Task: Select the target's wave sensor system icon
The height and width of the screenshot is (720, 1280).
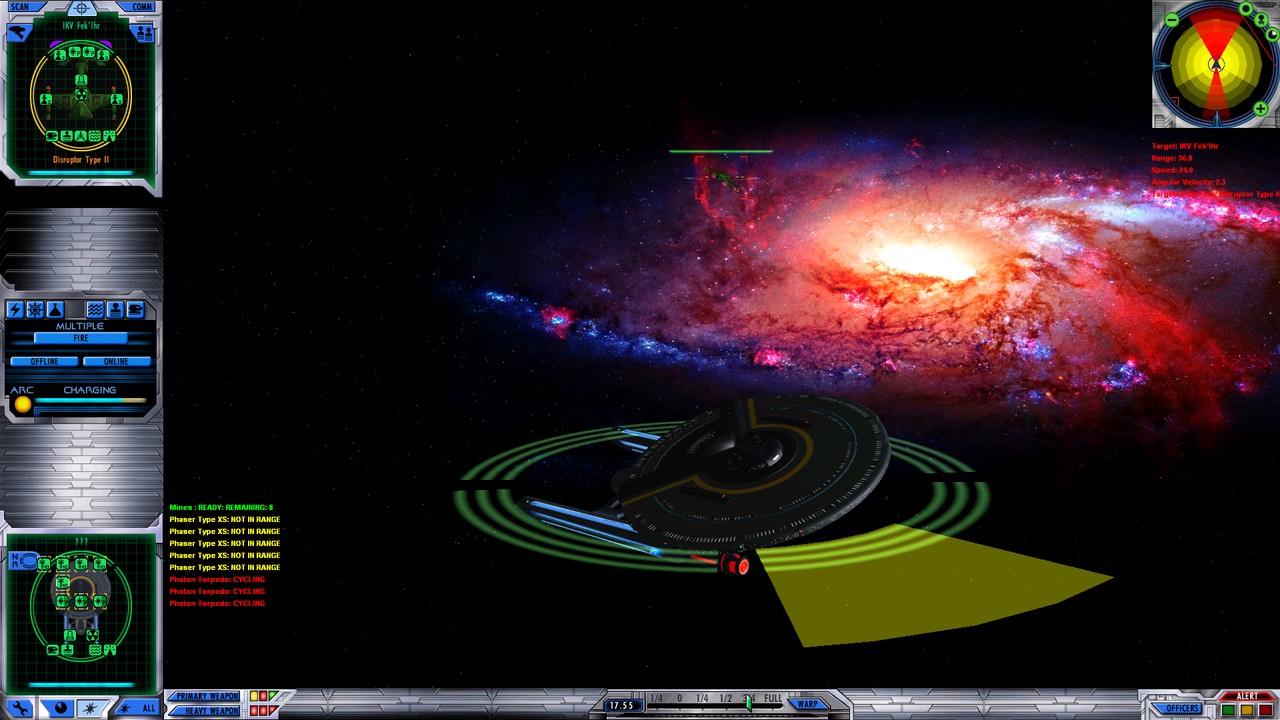Action: point(95,136)
